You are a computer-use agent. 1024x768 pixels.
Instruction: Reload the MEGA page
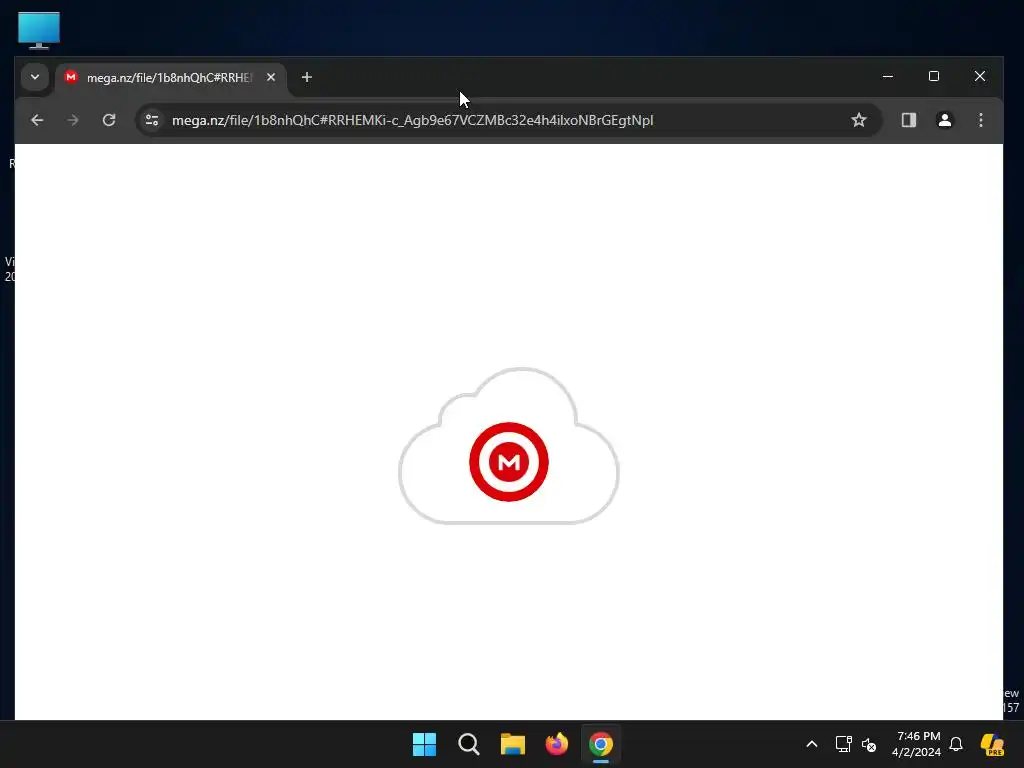pyautogui.click(x=109, y=120)
